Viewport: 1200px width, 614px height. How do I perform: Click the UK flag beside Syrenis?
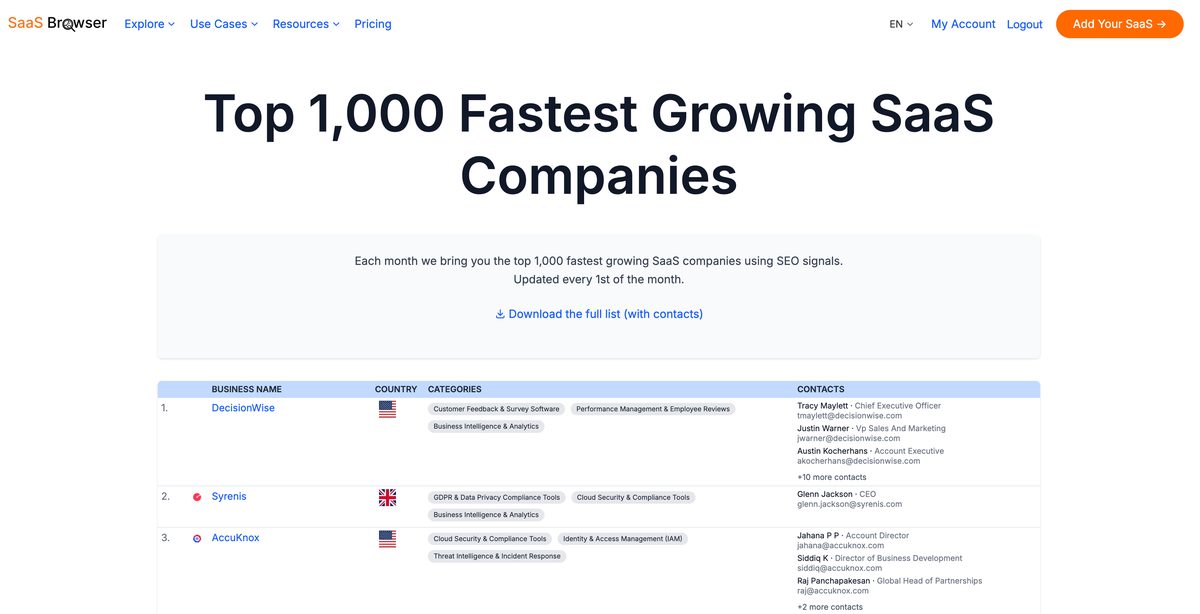click(x=387, y=496)
